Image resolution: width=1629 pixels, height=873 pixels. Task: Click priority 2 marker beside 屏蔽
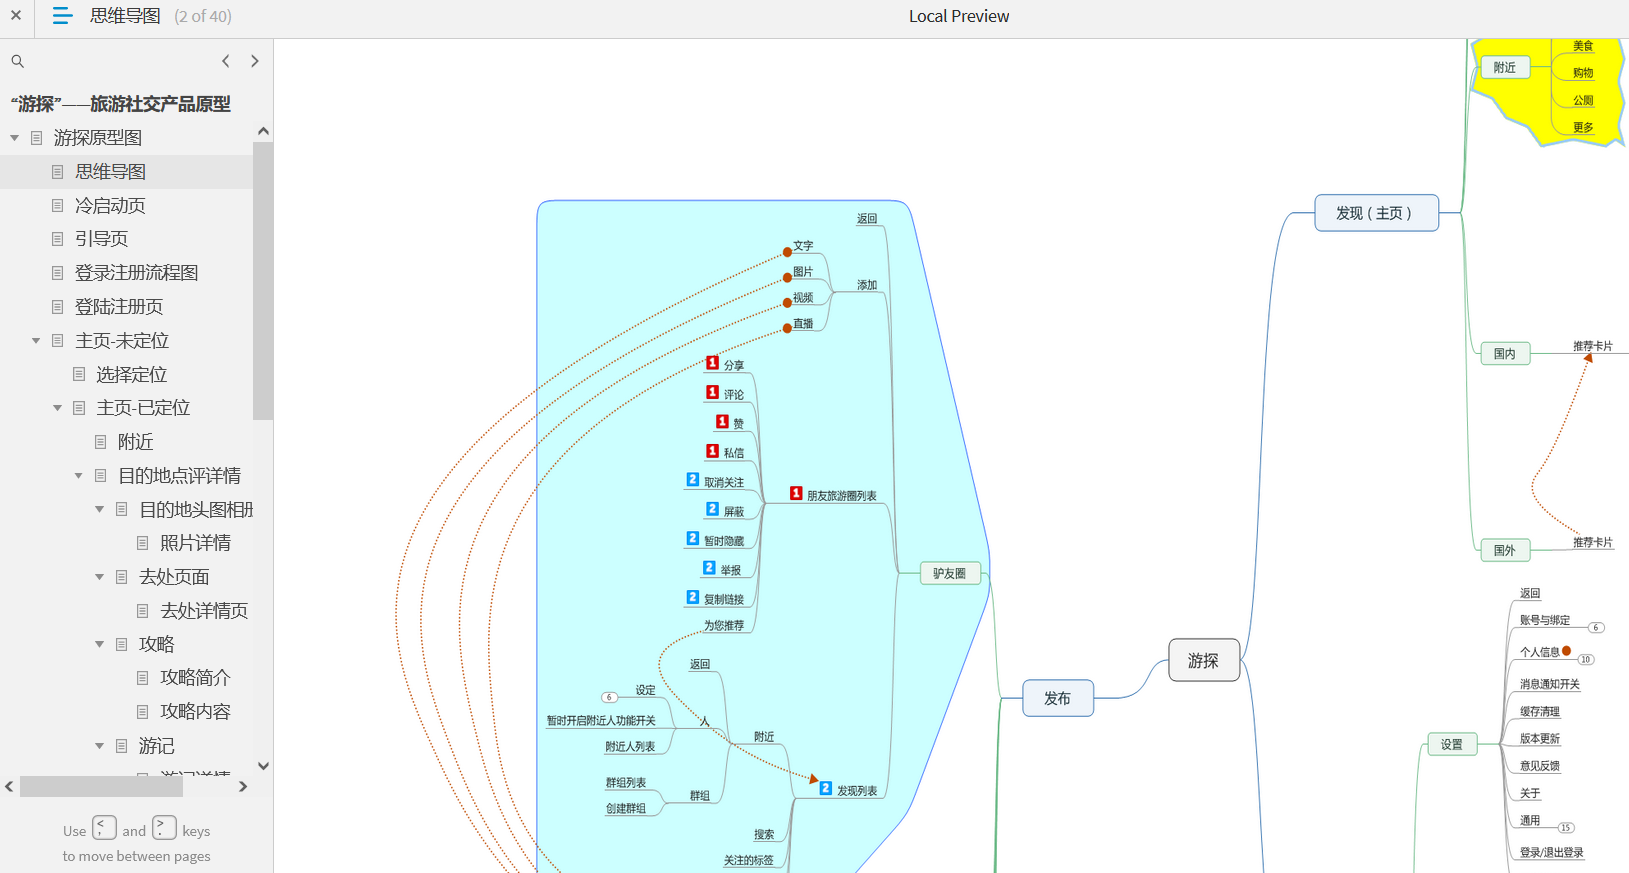tap(713, 509)
